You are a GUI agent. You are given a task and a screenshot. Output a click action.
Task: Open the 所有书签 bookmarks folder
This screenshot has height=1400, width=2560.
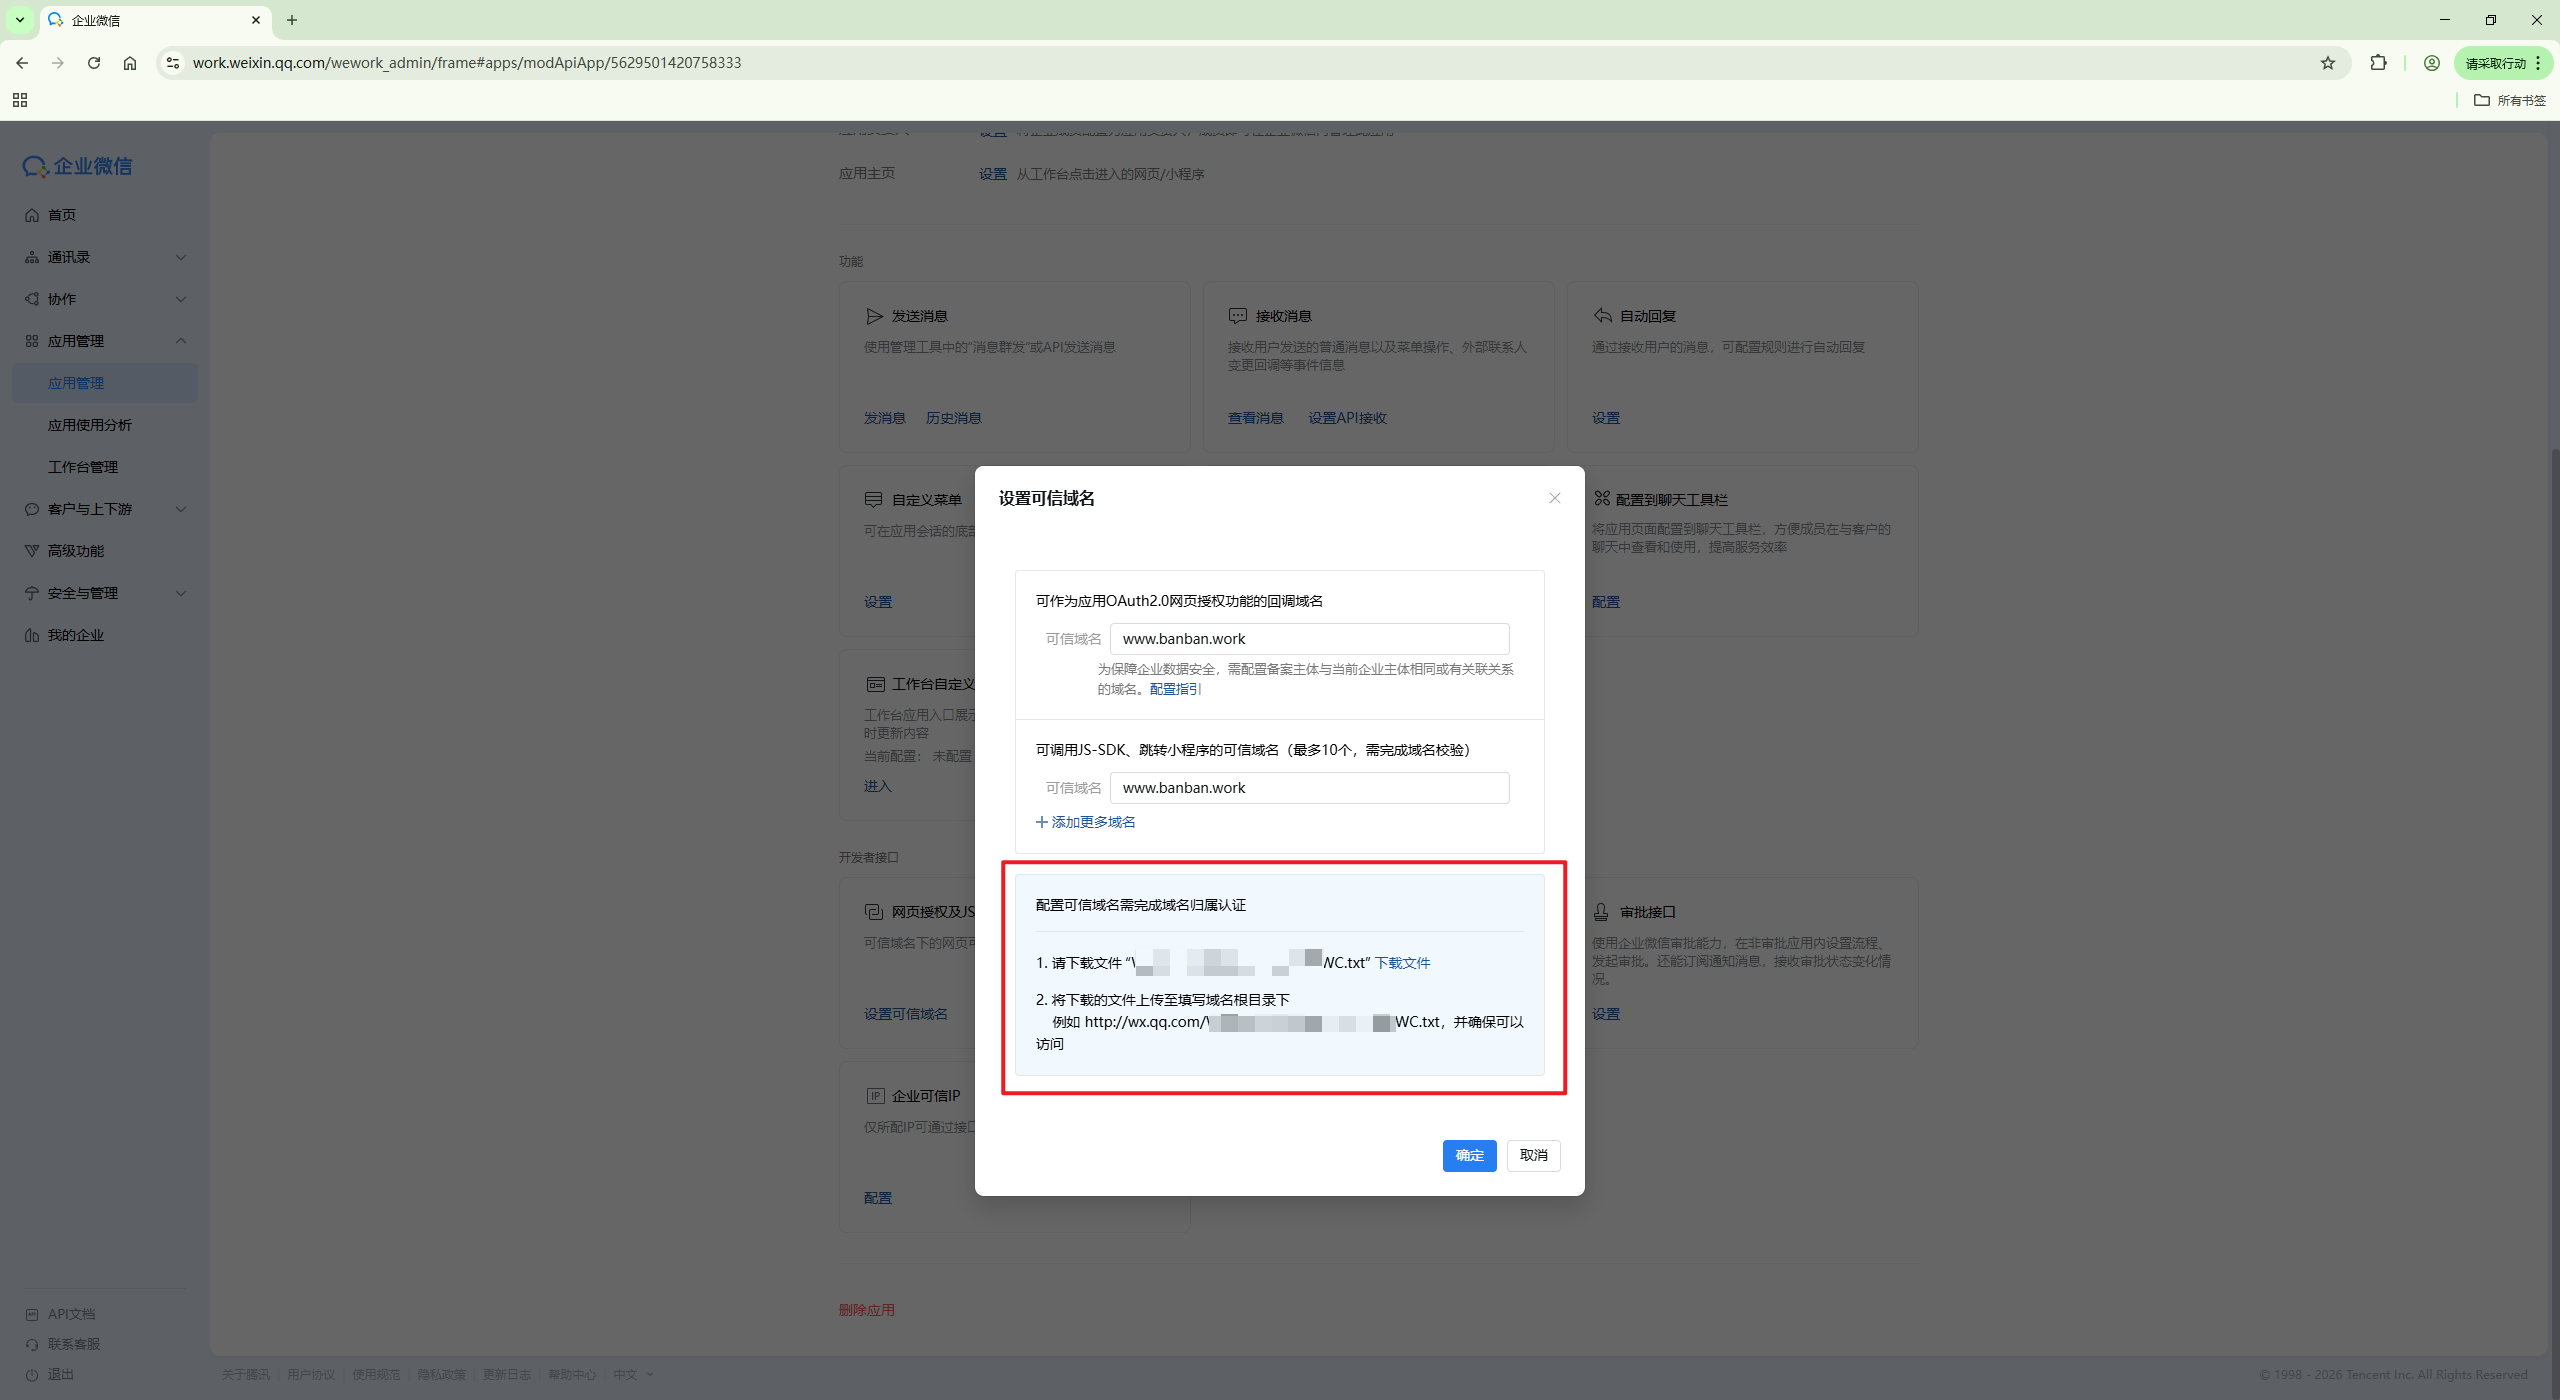point(2510,100)
